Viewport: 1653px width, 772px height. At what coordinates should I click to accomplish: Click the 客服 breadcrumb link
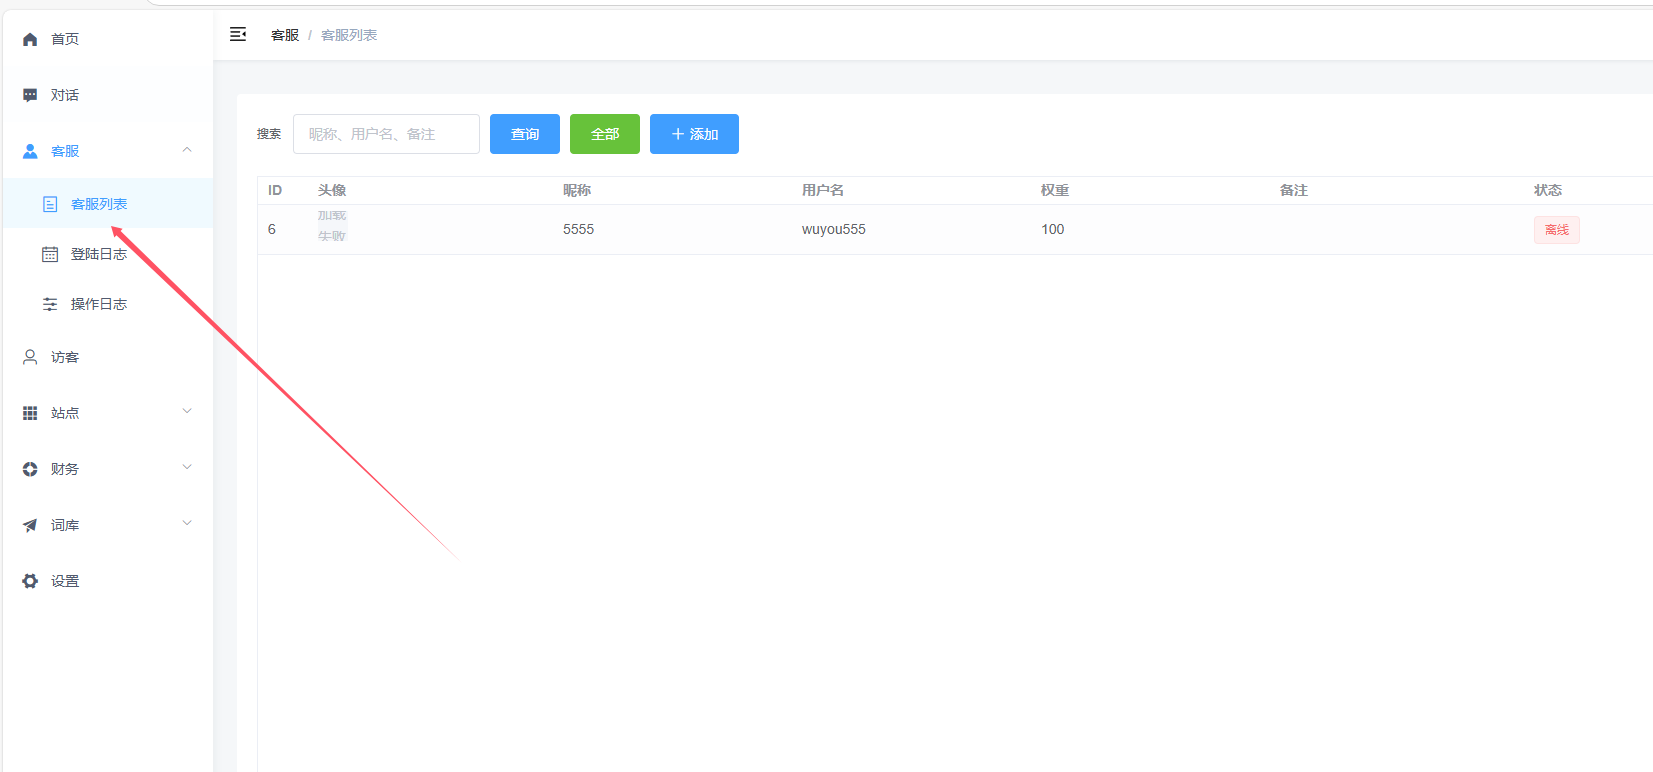285,35
